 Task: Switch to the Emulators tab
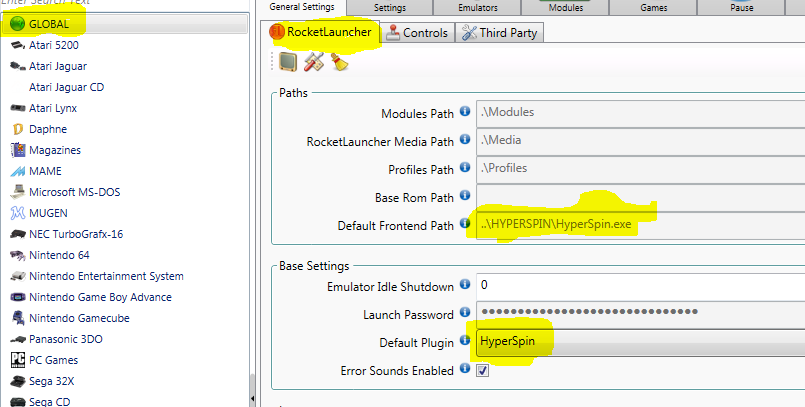[x=480, y=7]
